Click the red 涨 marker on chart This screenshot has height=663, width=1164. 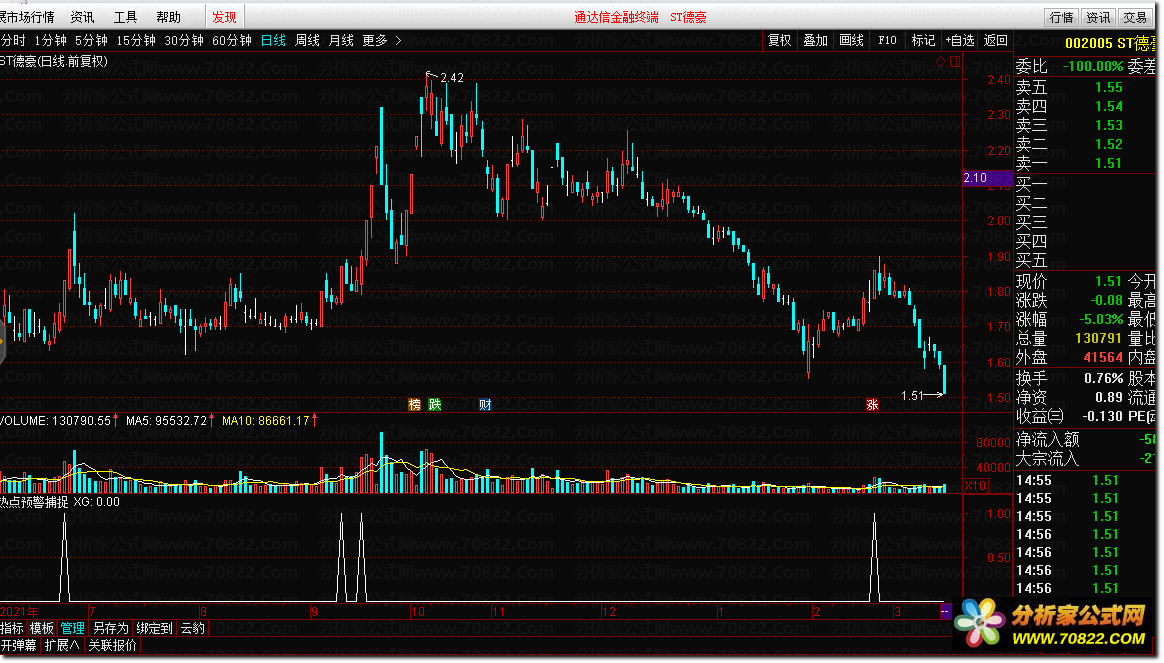[872, 405]
